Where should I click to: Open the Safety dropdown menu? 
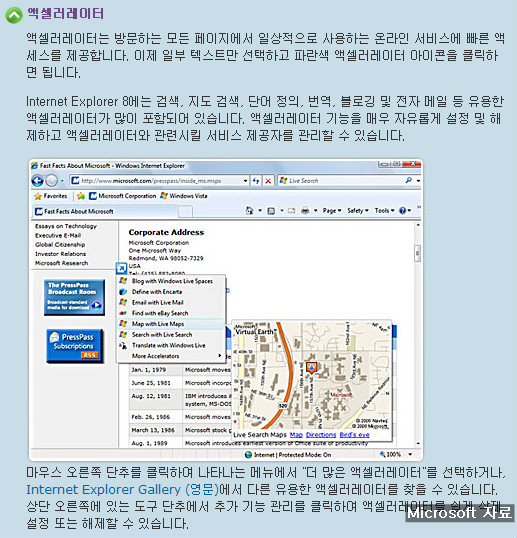coord(357,211)
